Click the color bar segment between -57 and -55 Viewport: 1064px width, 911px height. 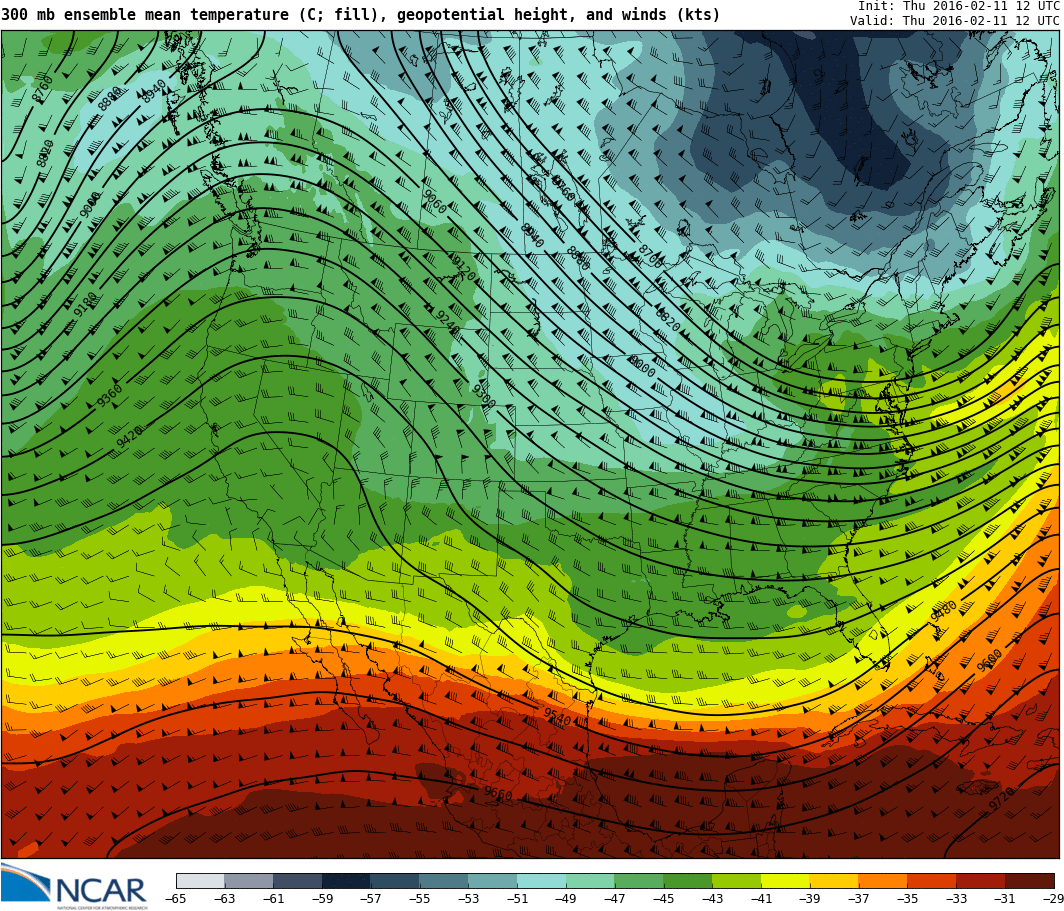[396, 880]
